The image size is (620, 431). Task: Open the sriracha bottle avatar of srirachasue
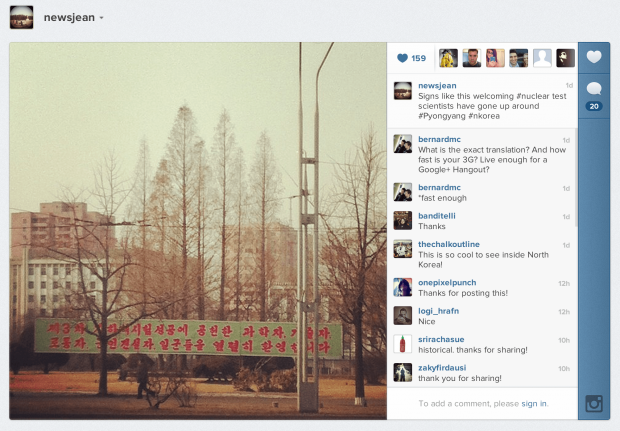click(403, 344)
